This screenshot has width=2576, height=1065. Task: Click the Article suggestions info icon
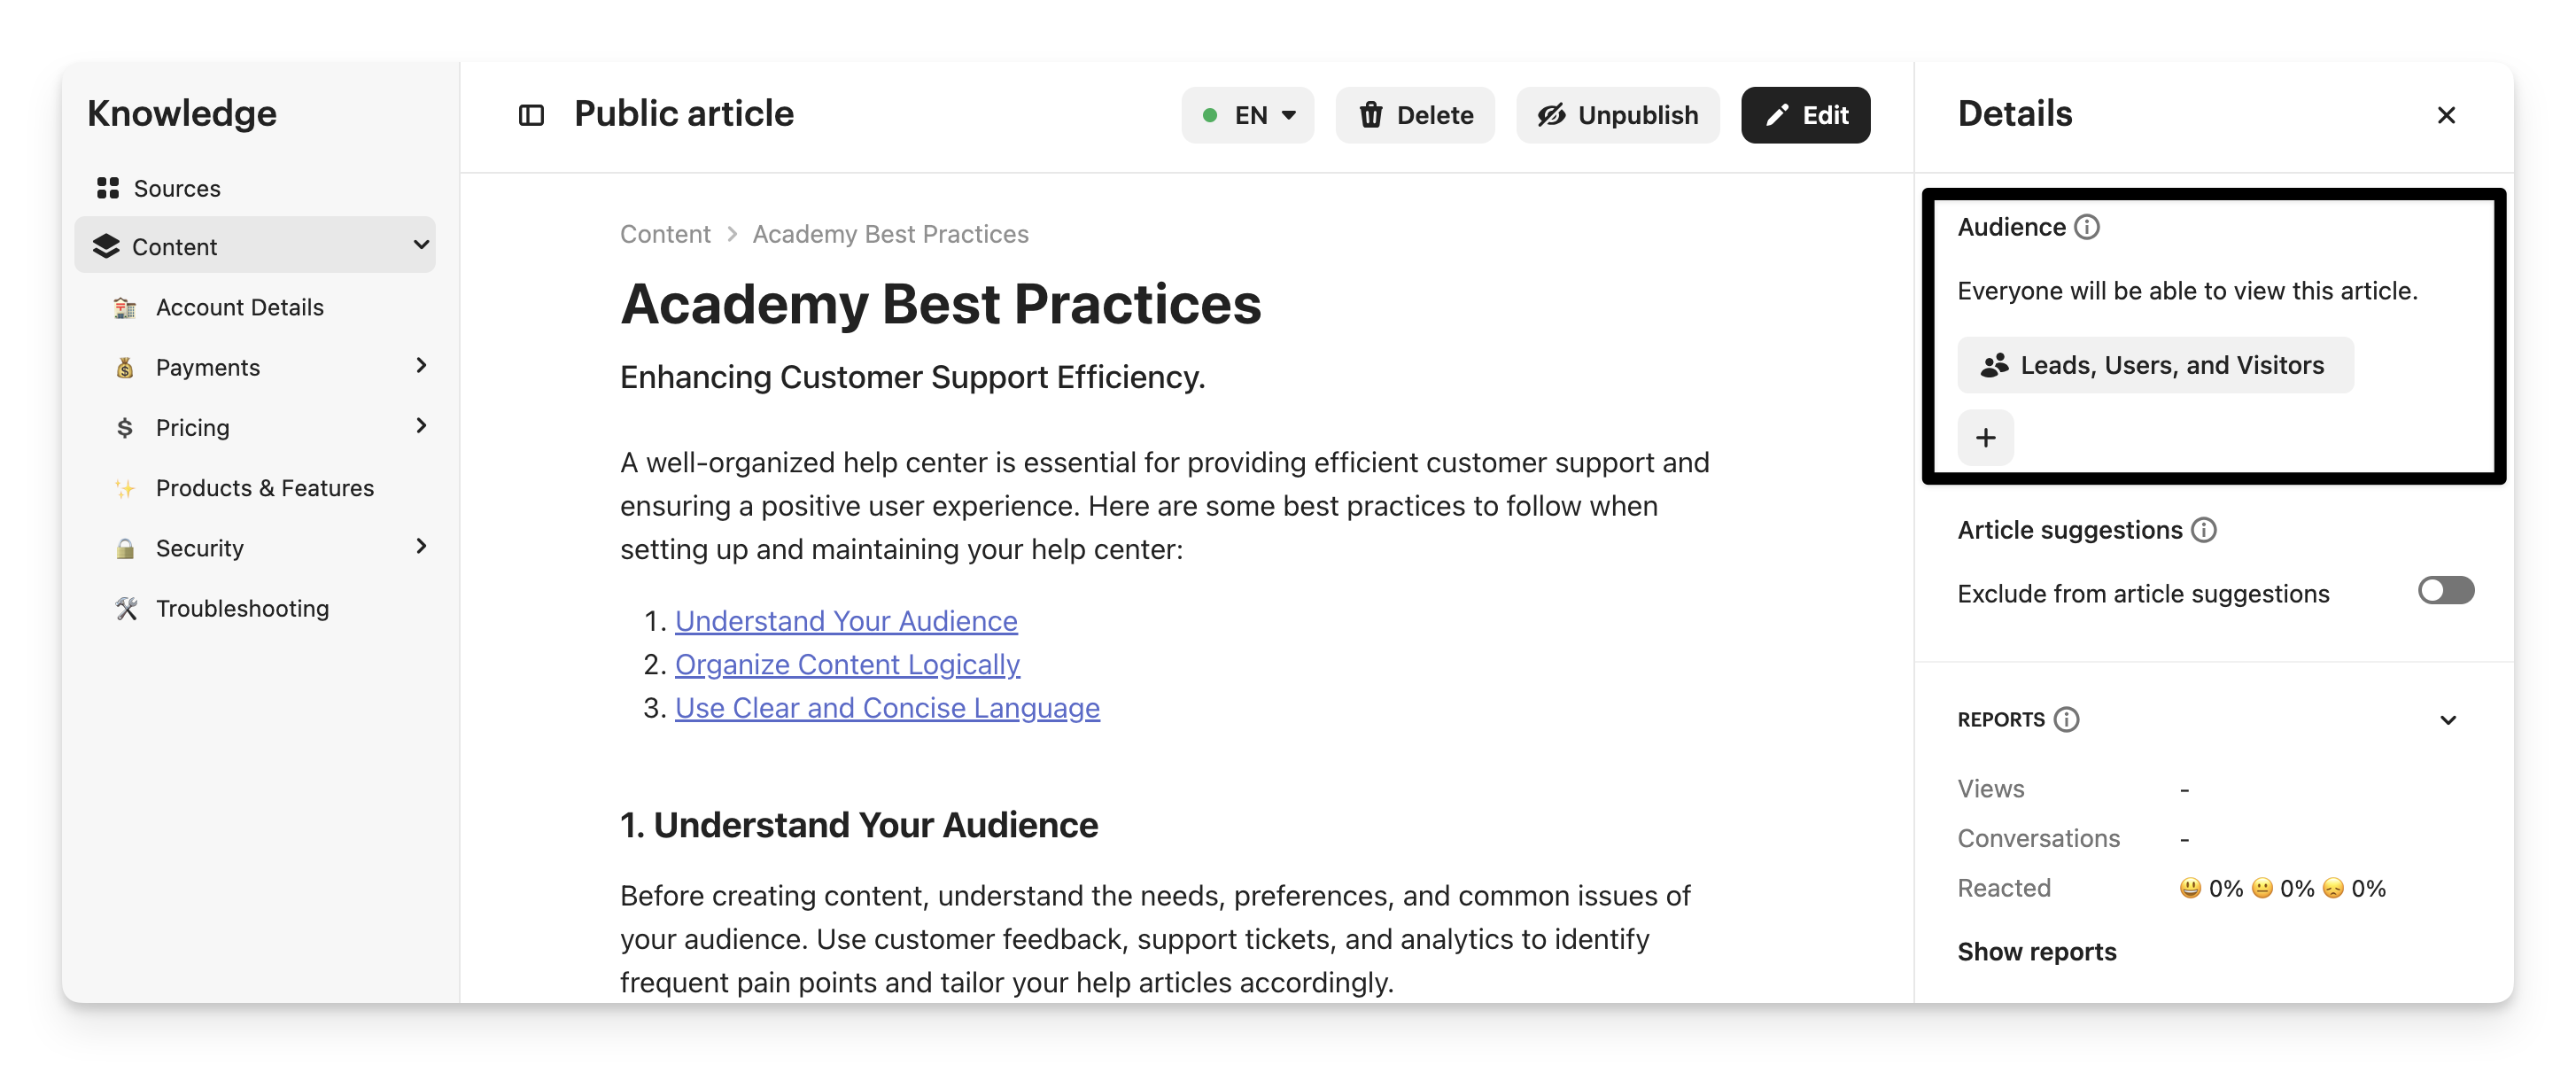pyautogui.click(x=2204, y=530)
